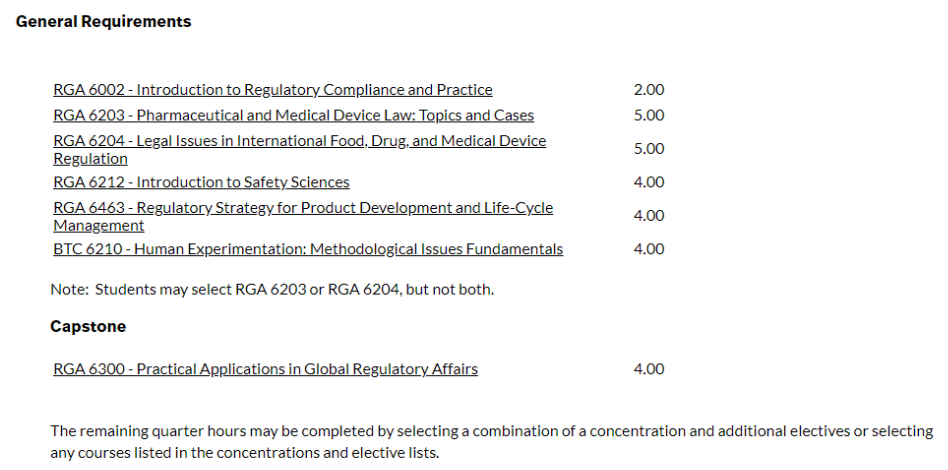Screen dimensions: 948x470
Task: Click the 5.00 credit value beside RGA 6203
Action: [649, 115]
